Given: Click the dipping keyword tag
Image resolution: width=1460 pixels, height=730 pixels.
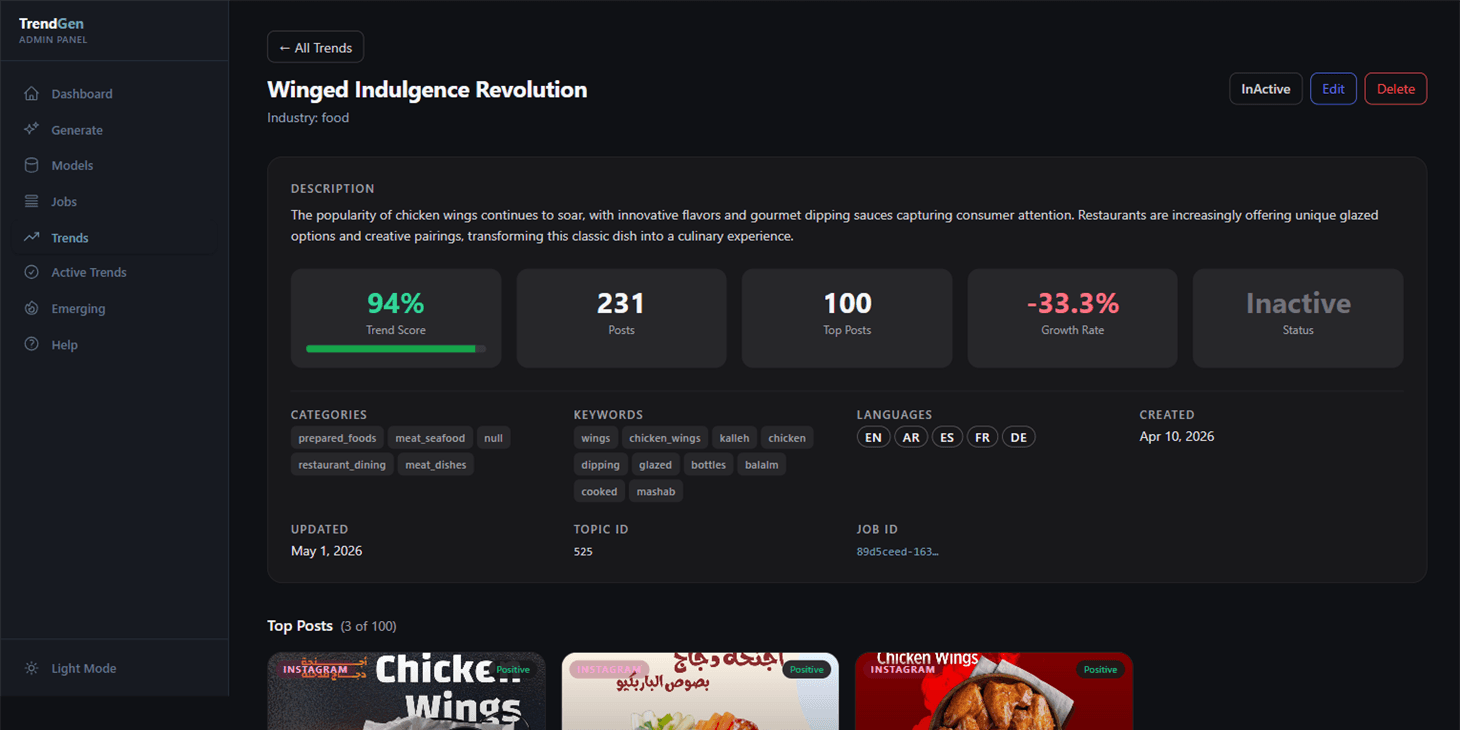Looking at the screenshot, I should pyautogui.click(x=601, y=464).
